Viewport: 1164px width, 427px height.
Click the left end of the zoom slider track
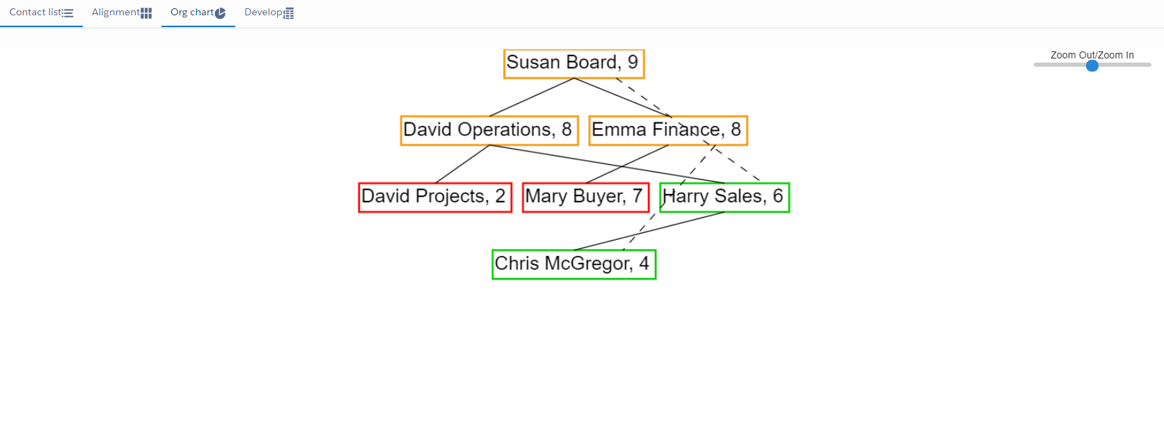(x=1037, y=65)
